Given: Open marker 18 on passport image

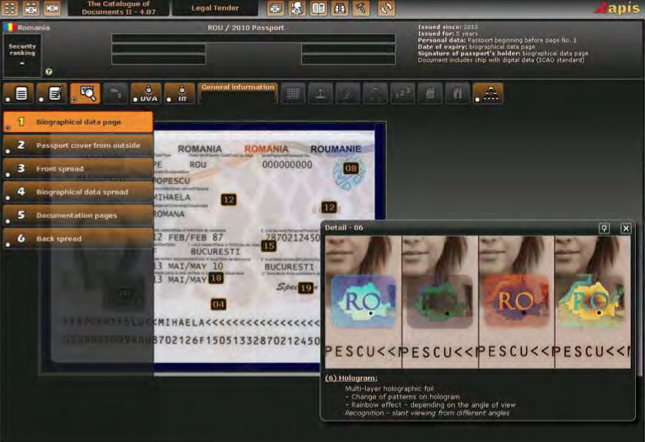Looking at the screenshot, I should [216, 278].
